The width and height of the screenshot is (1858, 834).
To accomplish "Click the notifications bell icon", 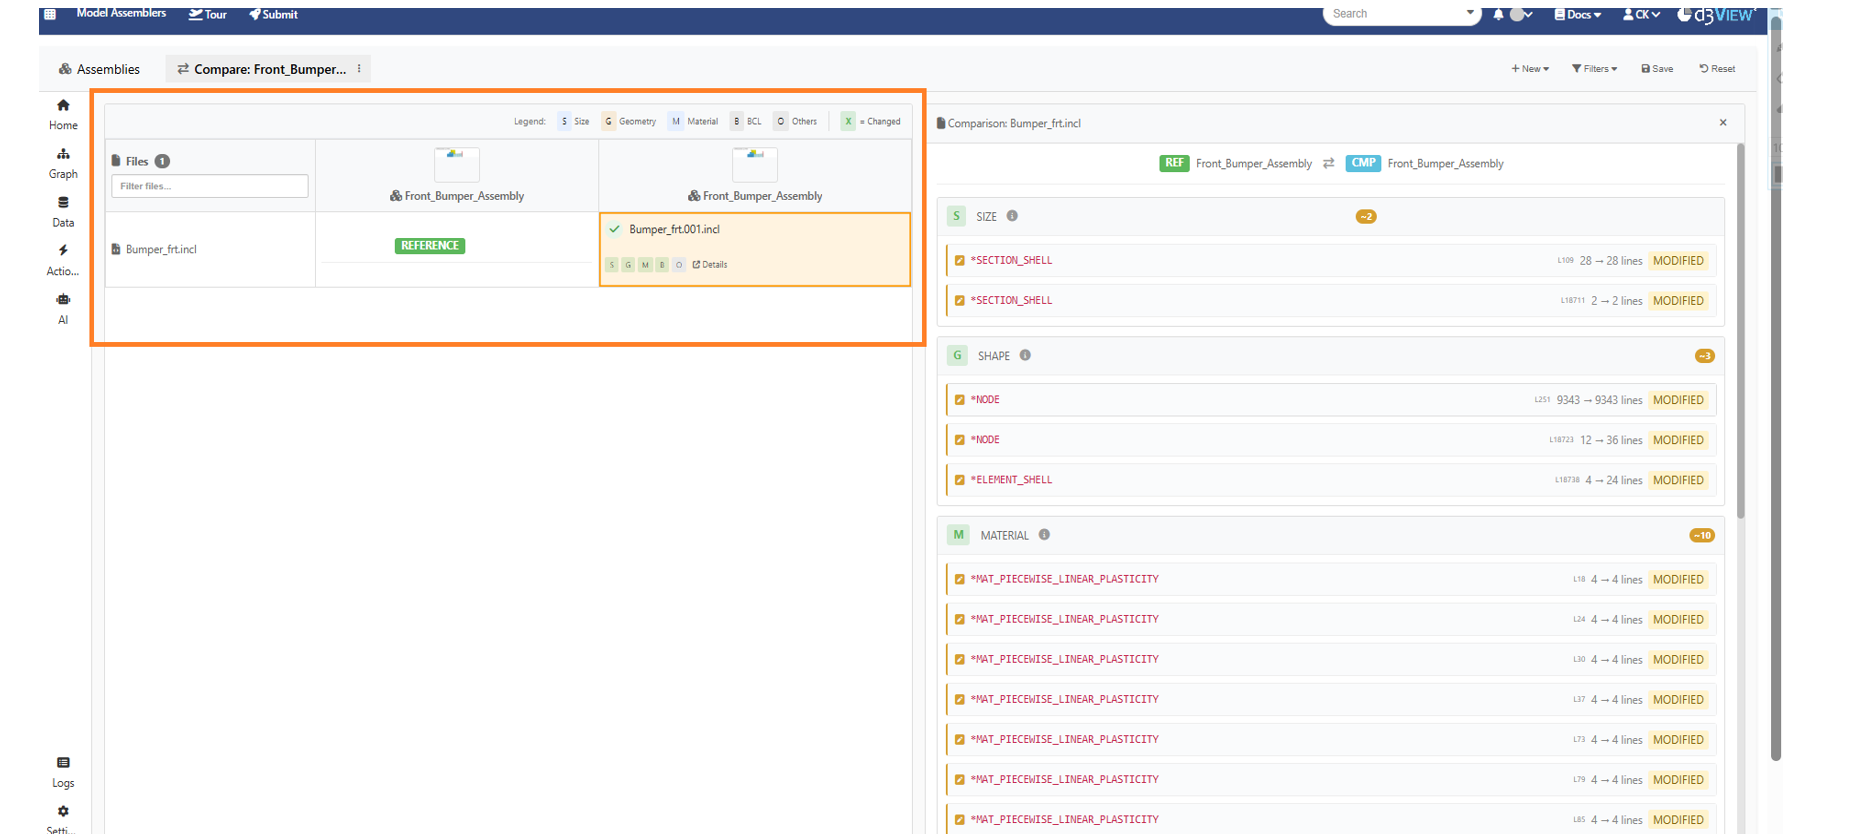I will coord(1498,15).
